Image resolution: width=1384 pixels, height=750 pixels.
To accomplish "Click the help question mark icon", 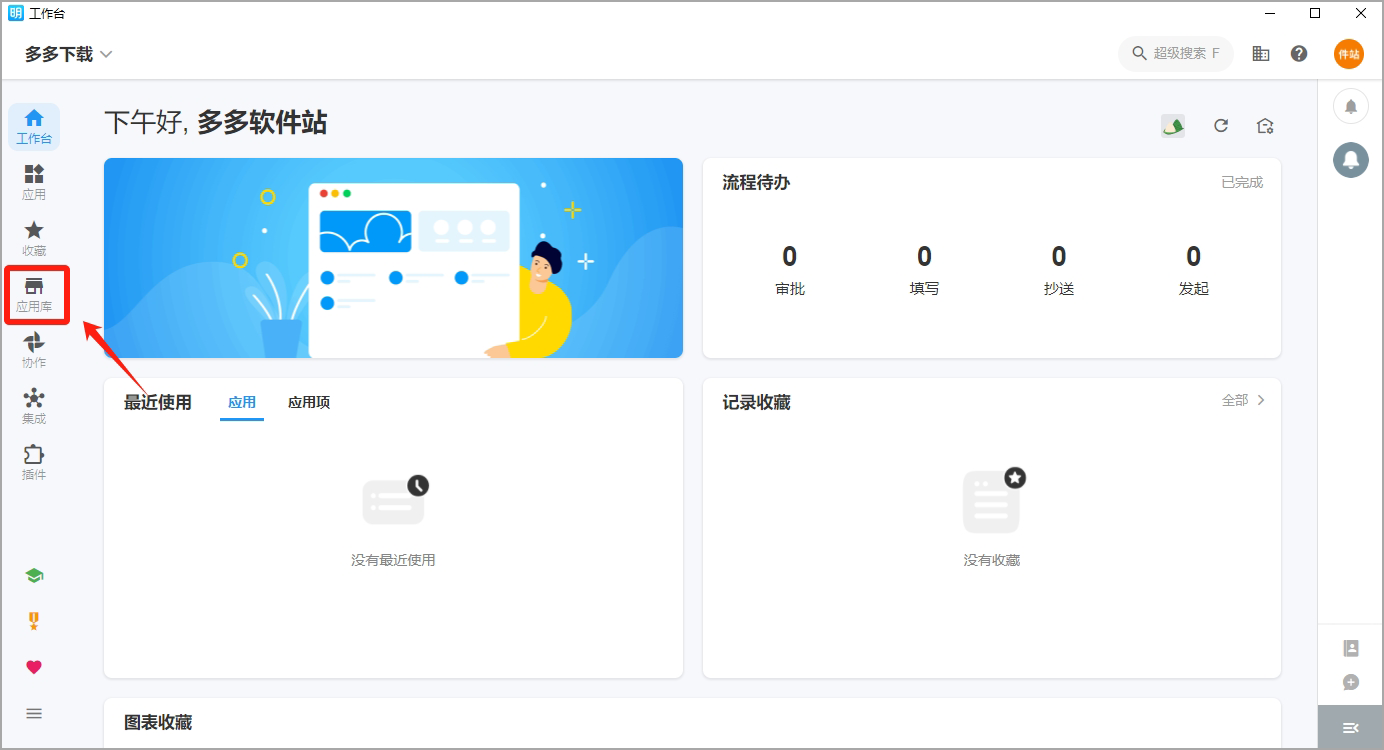I will coord(1299,54).
